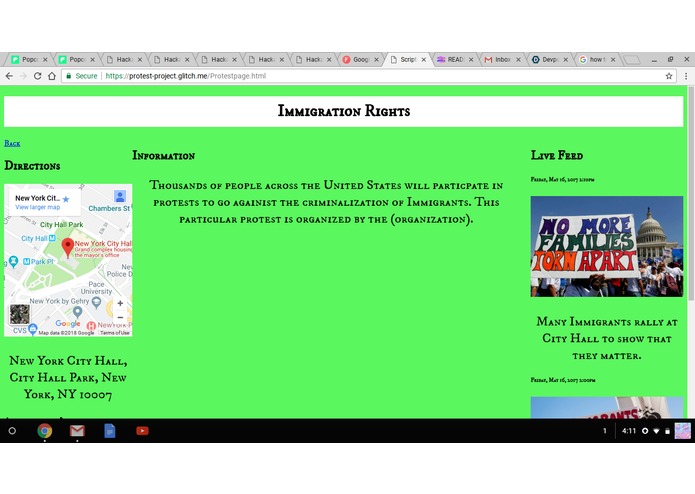
Task: Zoom out on the map
Action: (120, 317)
